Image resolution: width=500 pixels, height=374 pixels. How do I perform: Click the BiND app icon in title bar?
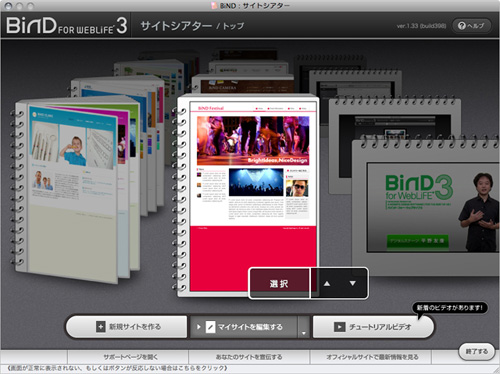215,5
